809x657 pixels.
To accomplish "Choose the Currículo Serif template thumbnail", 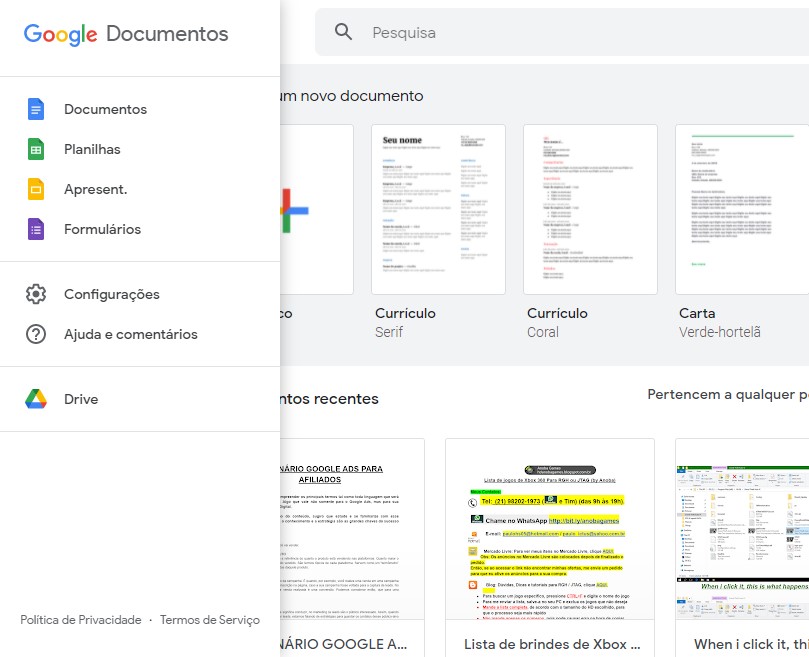I will point(439,210).
